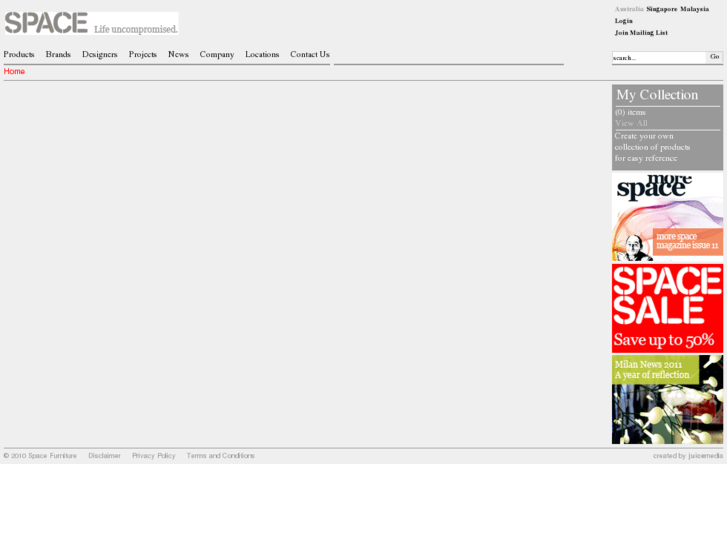727x545 pixels.
Task: Open the My Collection heading
Action: [657, 95]
